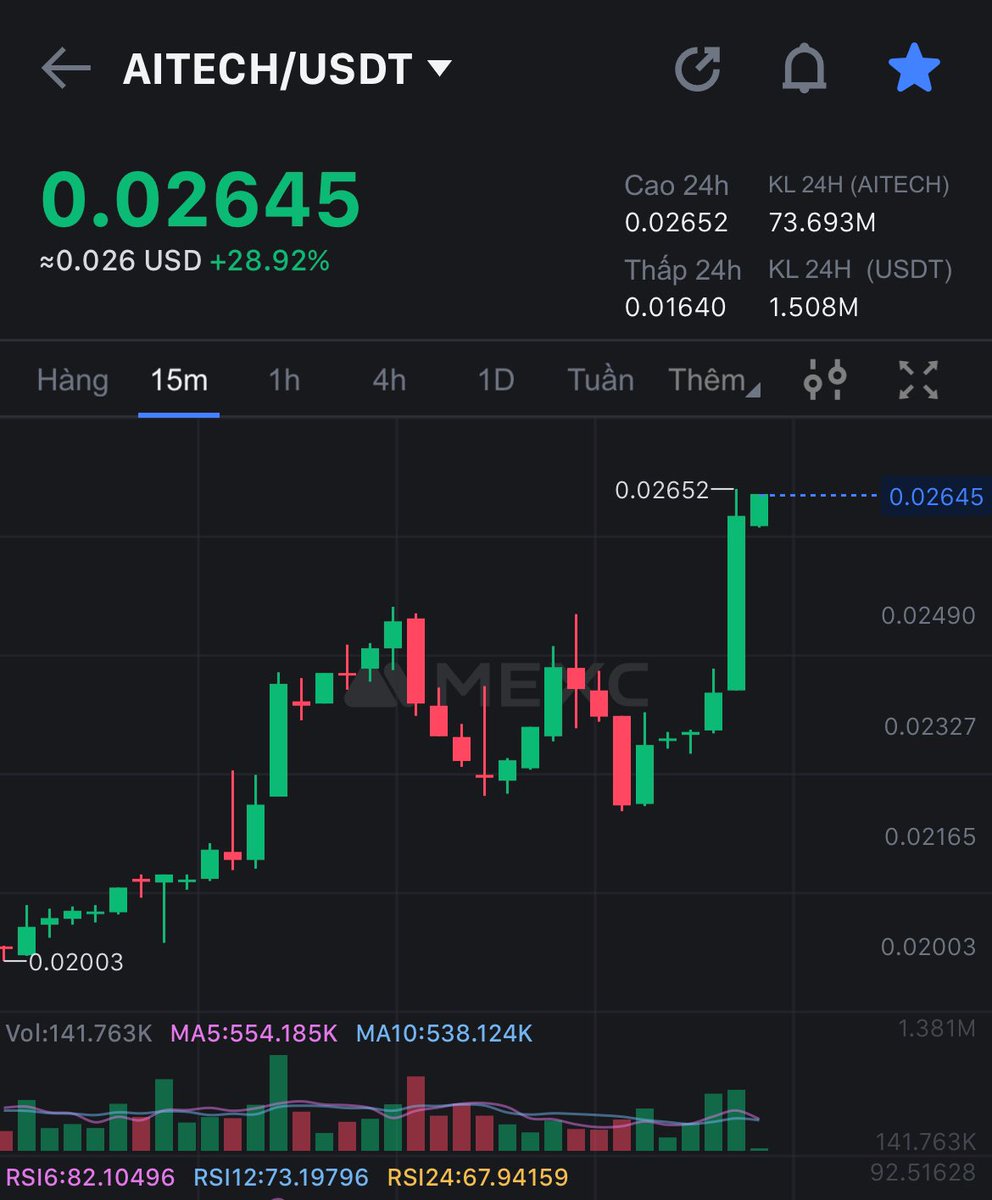Image resolution: width=992 pixels, height=1200 pixels.
Task: Tap the MA5:554.185K volume label
Action: (x=254, y=1033)
